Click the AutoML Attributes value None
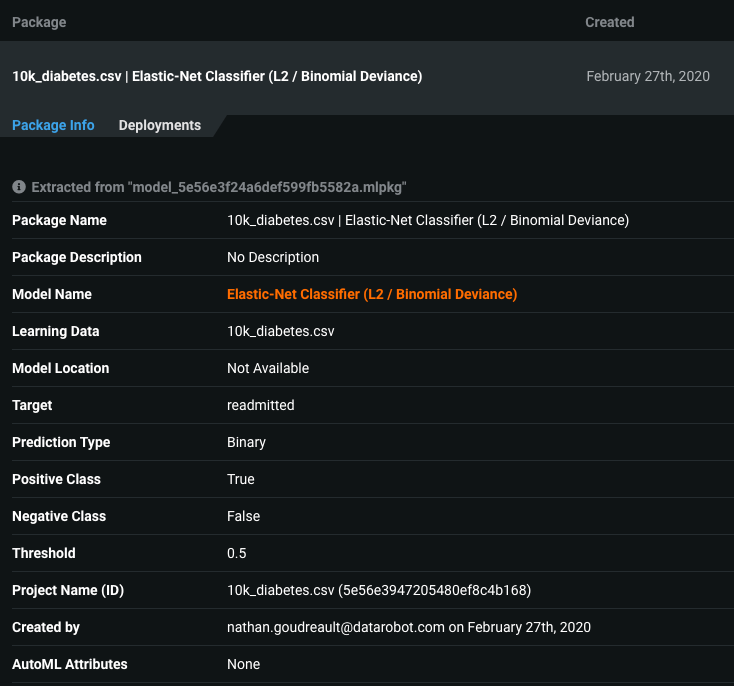The height and width of the screenshot is (686, 734). coord(243,664)
